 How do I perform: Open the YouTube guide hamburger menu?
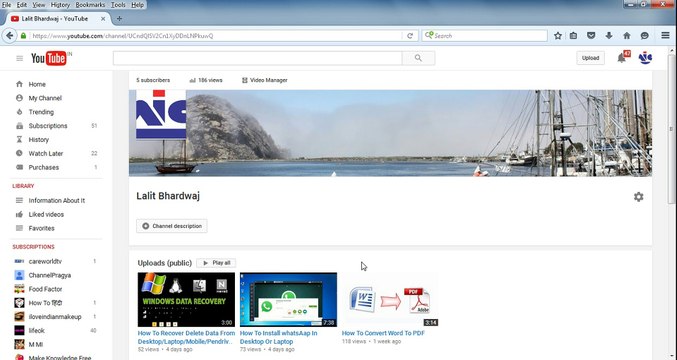19,58
